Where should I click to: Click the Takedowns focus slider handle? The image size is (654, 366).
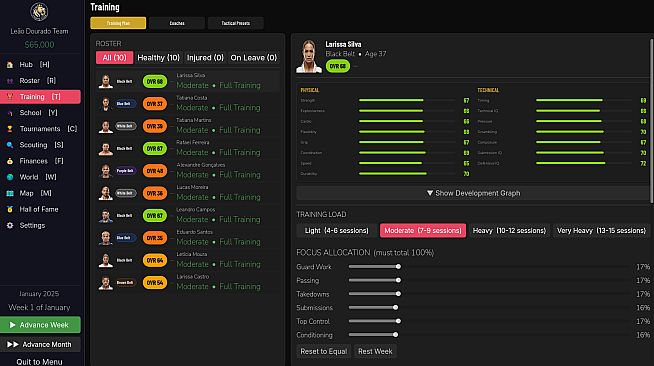398,294
